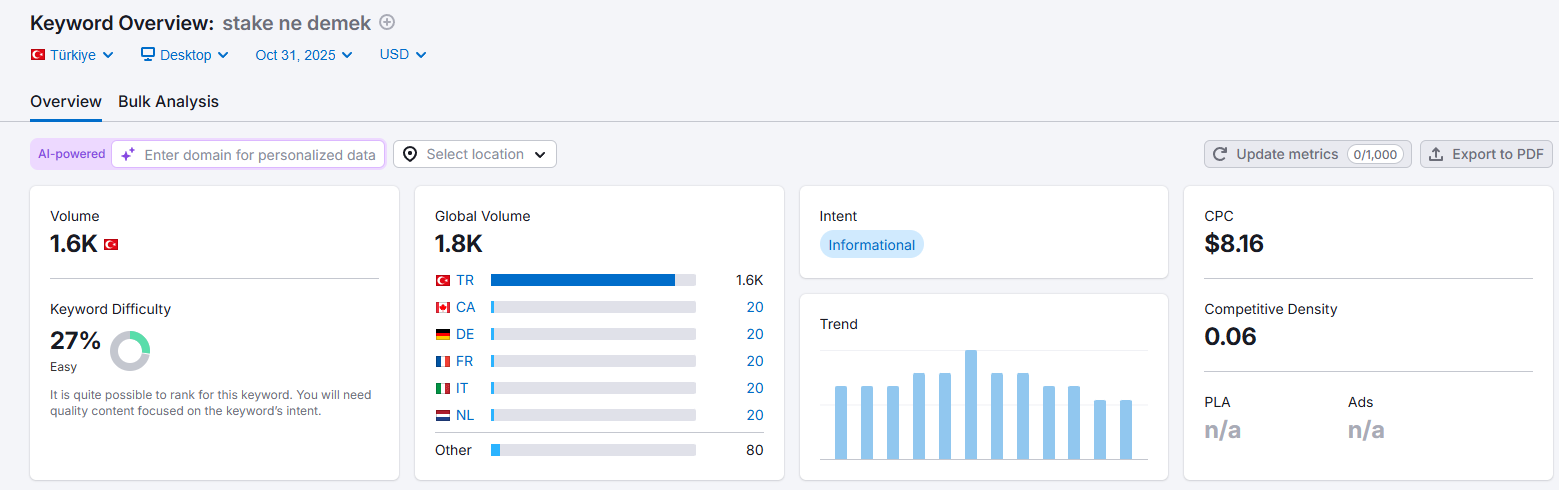Click the Update metrics button
Viewport: 1559px width, 490px height.
pos(1307,154)
